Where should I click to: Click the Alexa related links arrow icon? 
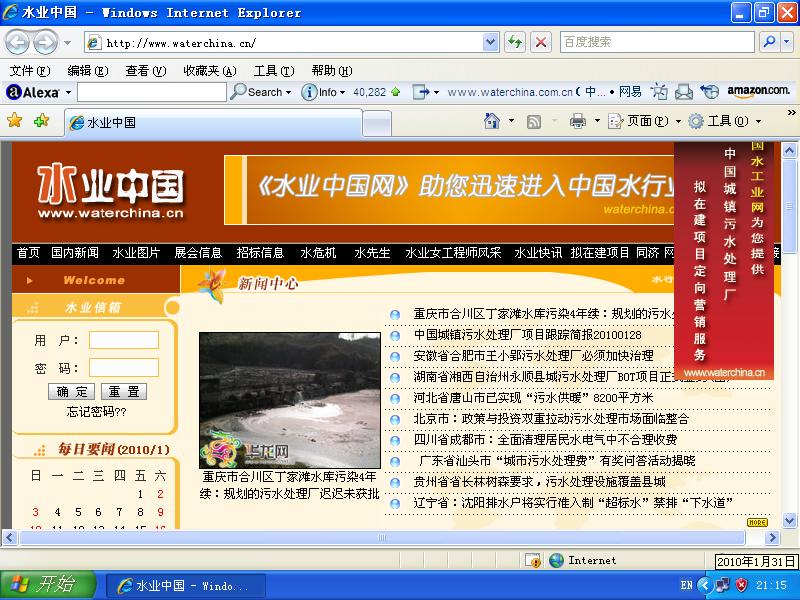pyautogui.click(x=421, y=92)
